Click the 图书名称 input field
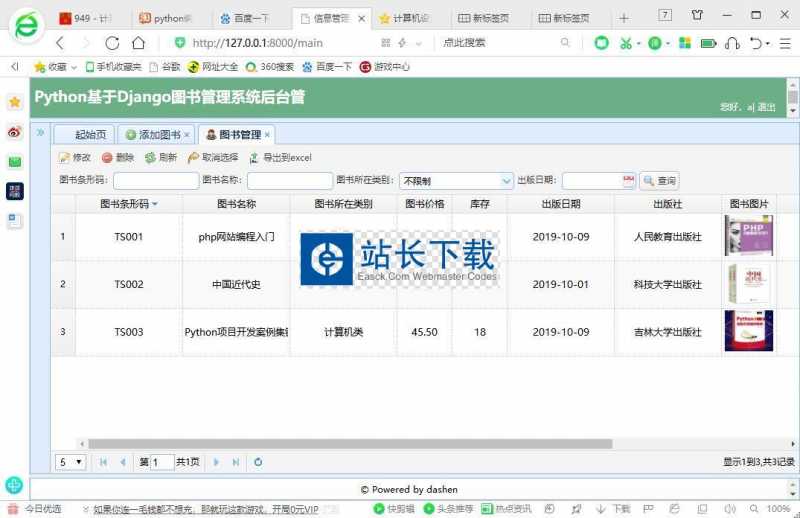 [289, 181]
